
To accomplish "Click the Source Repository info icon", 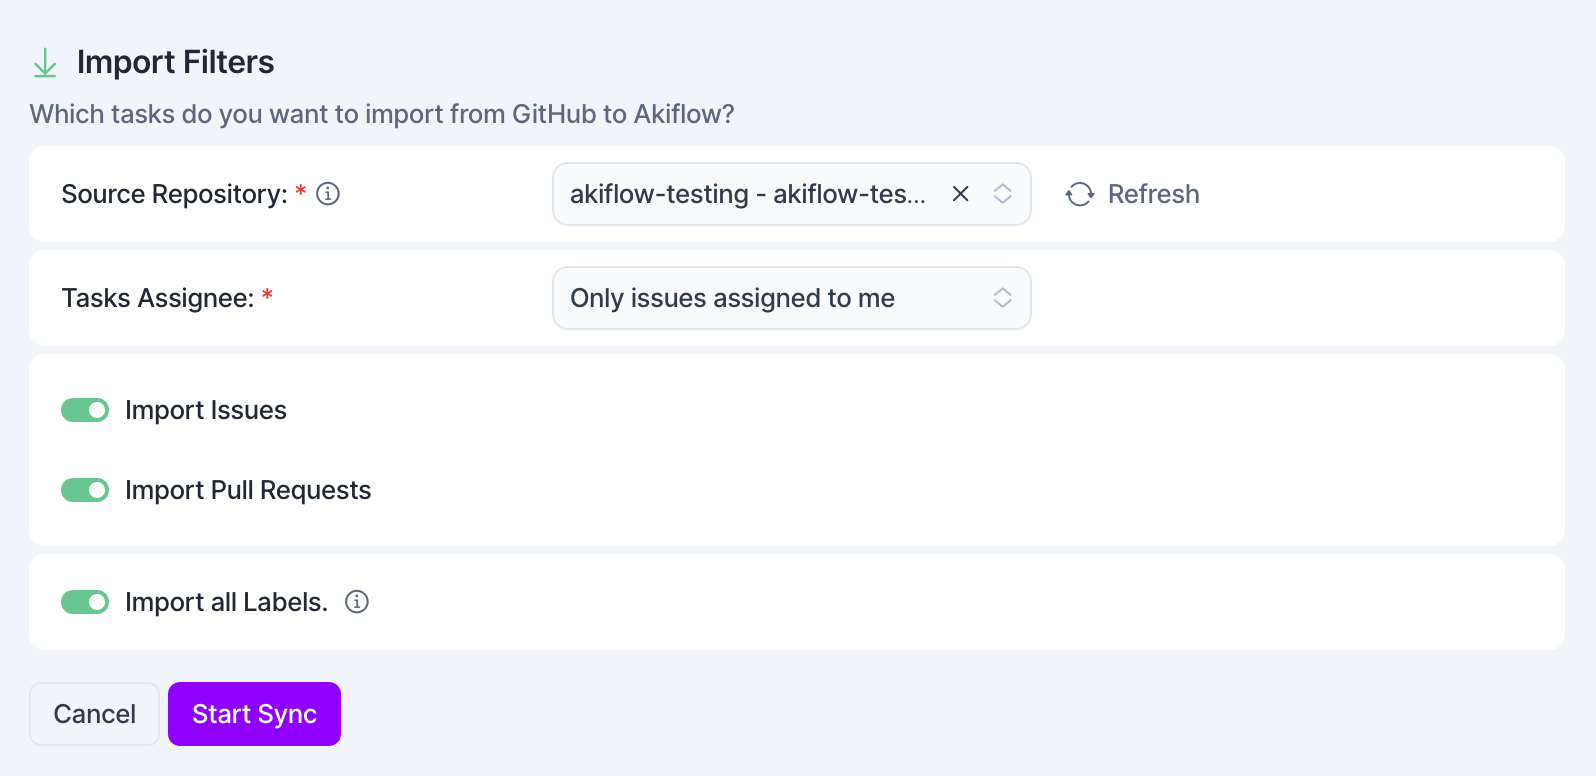I will [328, 194].
